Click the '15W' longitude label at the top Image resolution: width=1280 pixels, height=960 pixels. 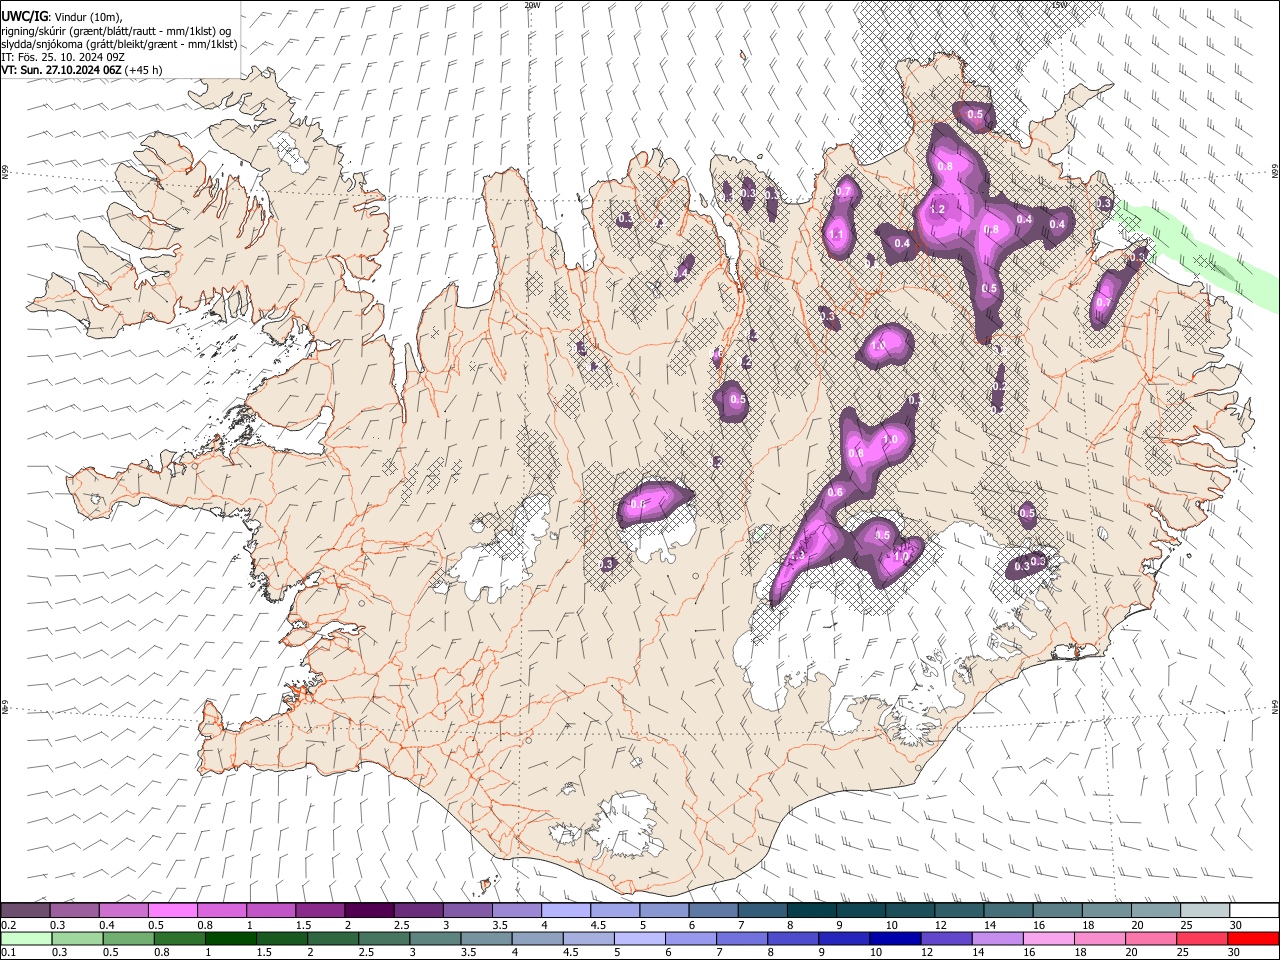tap(1058, 5)
